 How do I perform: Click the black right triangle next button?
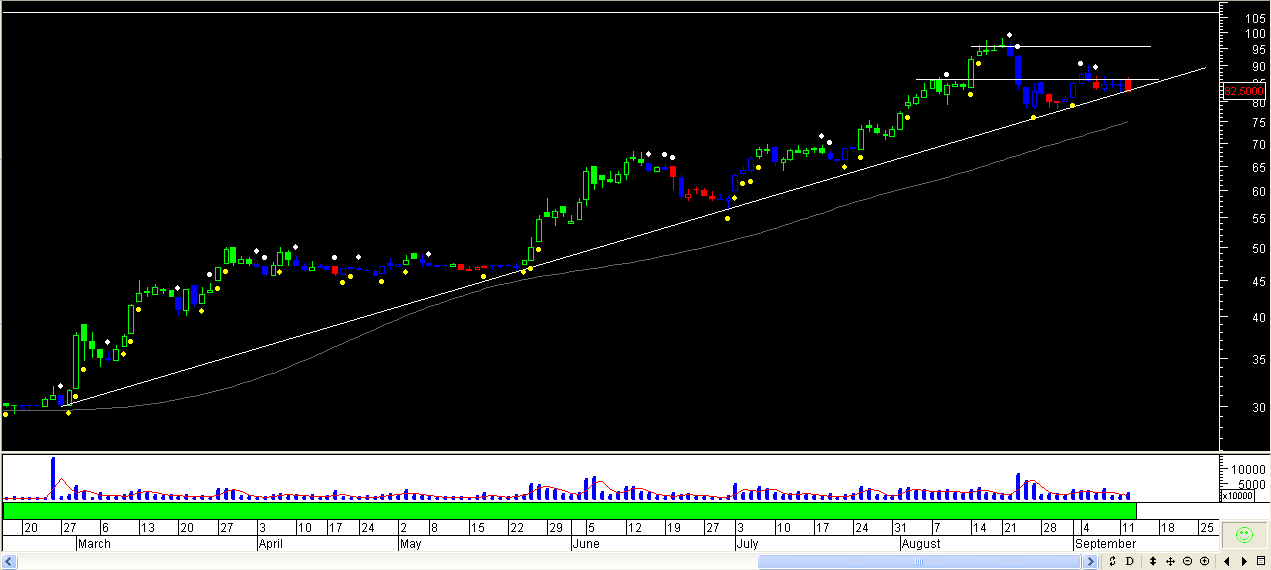point(1244,561)
